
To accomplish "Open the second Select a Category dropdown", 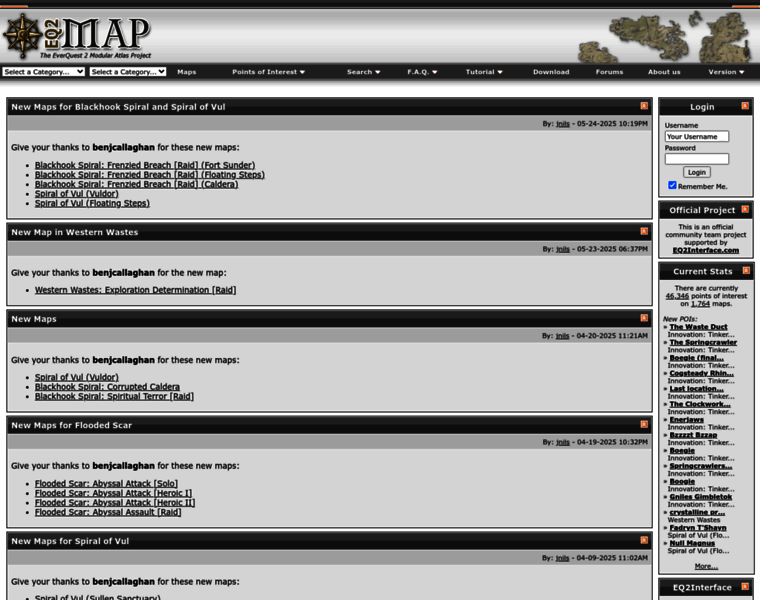I will [x=128, y=72].
